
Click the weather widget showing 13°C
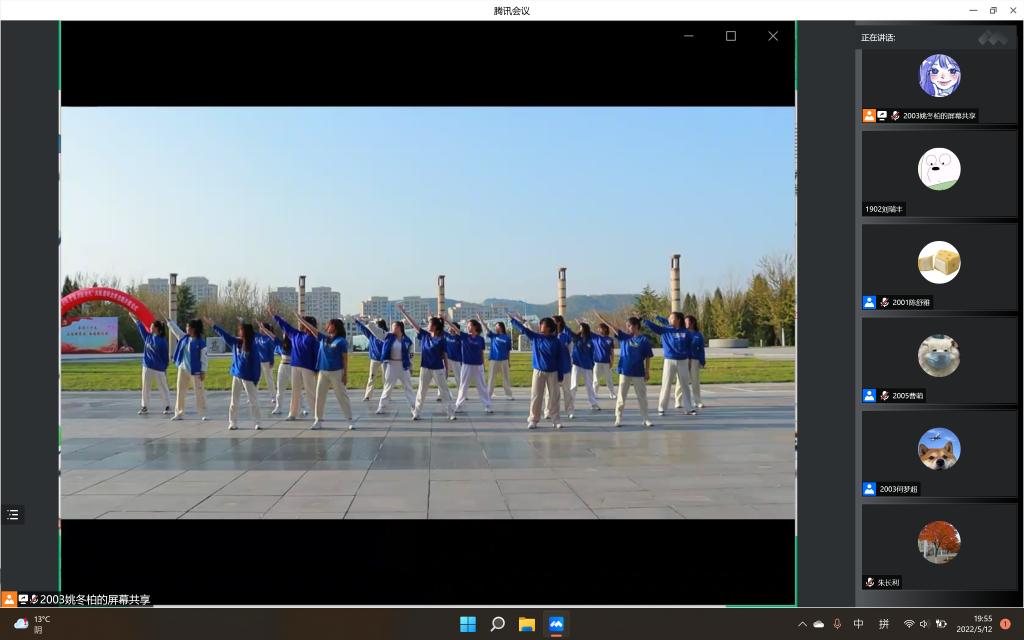(32, 624)
